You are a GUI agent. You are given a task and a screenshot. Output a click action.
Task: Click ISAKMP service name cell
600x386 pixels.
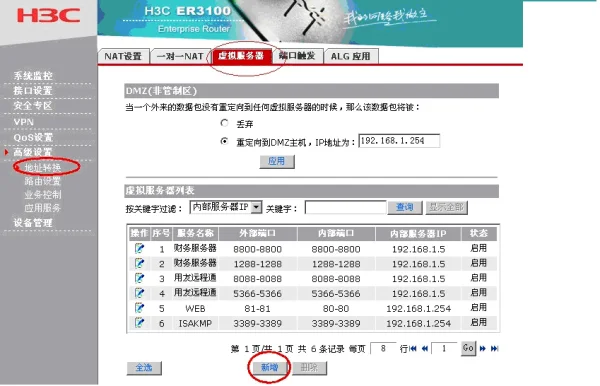pos(195,324)
